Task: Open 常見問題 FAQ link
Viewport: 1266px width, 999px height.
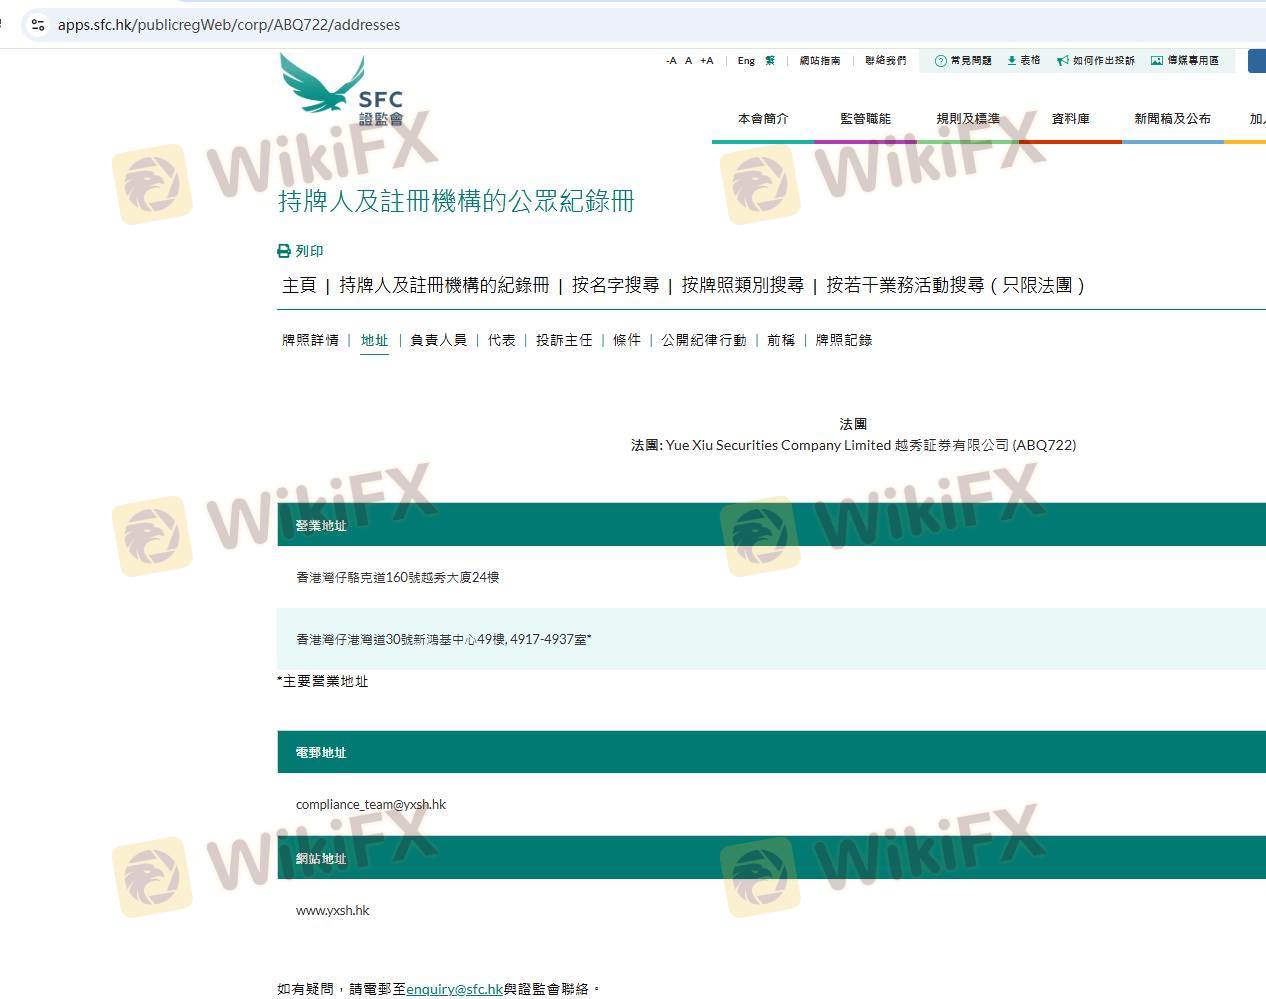Action: click(971, 61)
